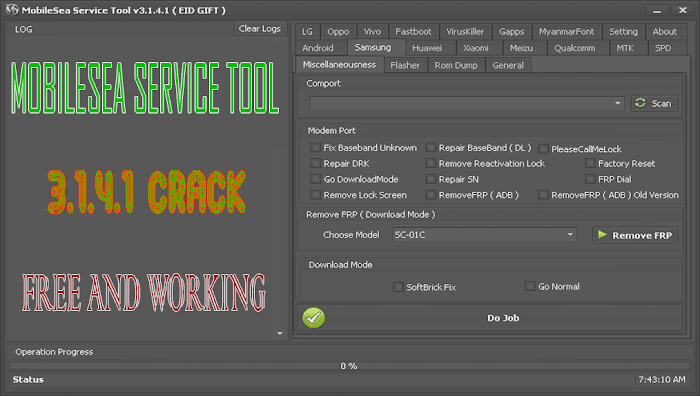Image resolution: width=700 pixels, height=396 pixels.
Task: Open the General sub-tab
Action: pyautogui.click(x=508, y=65)
